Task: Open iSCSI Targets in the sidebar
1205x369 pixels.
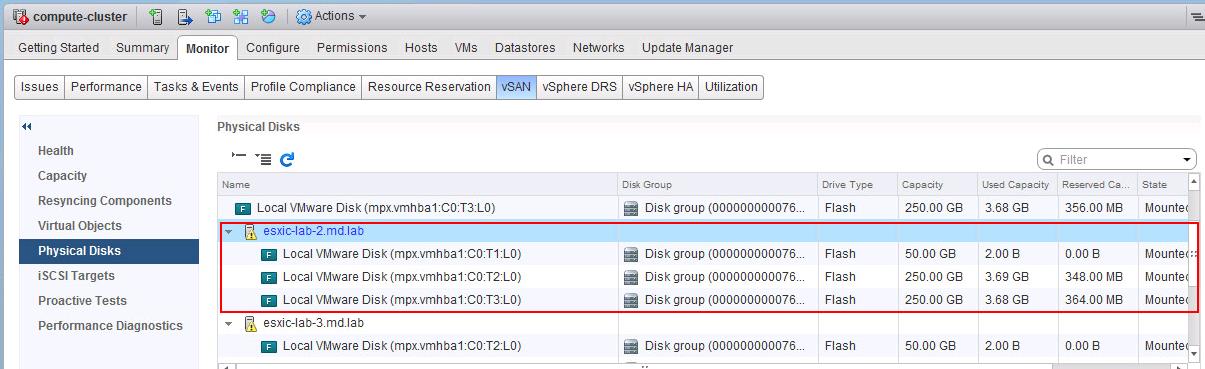Action: click(109, 276)
